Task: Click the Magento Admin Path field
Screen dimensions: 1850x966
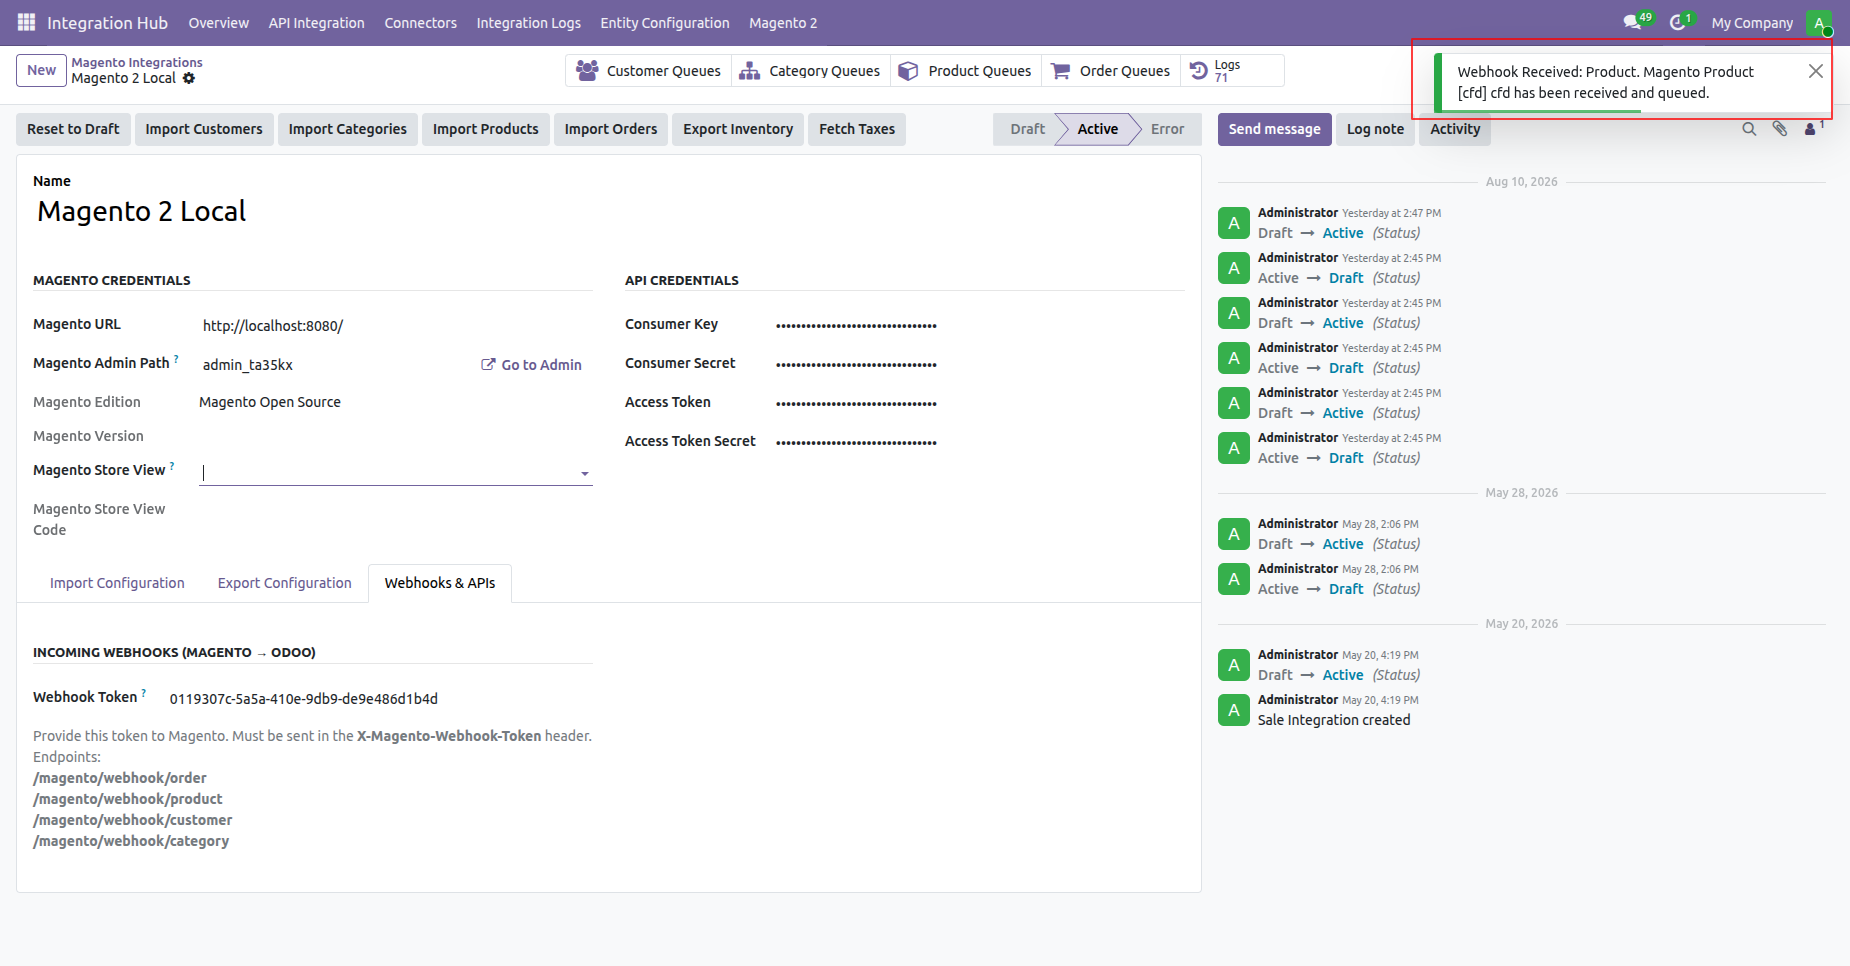Action: point(335,365)
